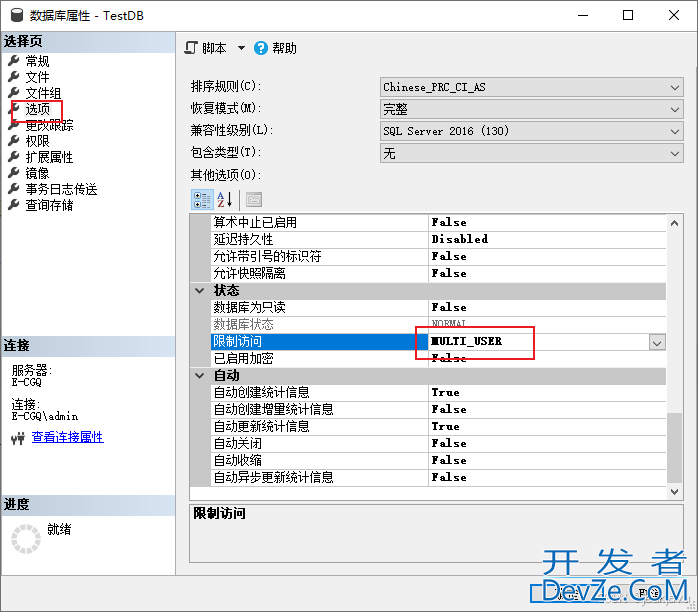The width and height of the screenshot is (698, 612).
Task: Select the 允许快照隔离 property row
Action: [x=438, y=273]
